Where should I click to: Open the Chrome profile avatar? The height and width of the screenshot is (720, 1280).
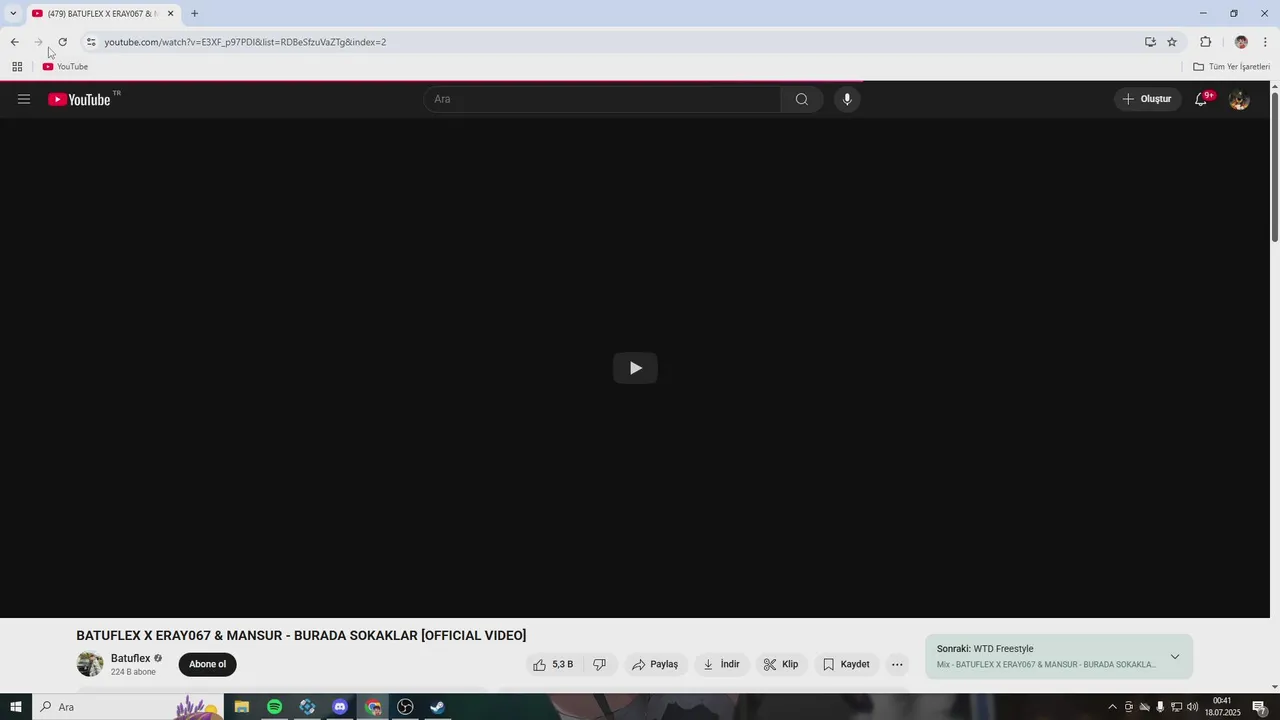point(1241,42)
